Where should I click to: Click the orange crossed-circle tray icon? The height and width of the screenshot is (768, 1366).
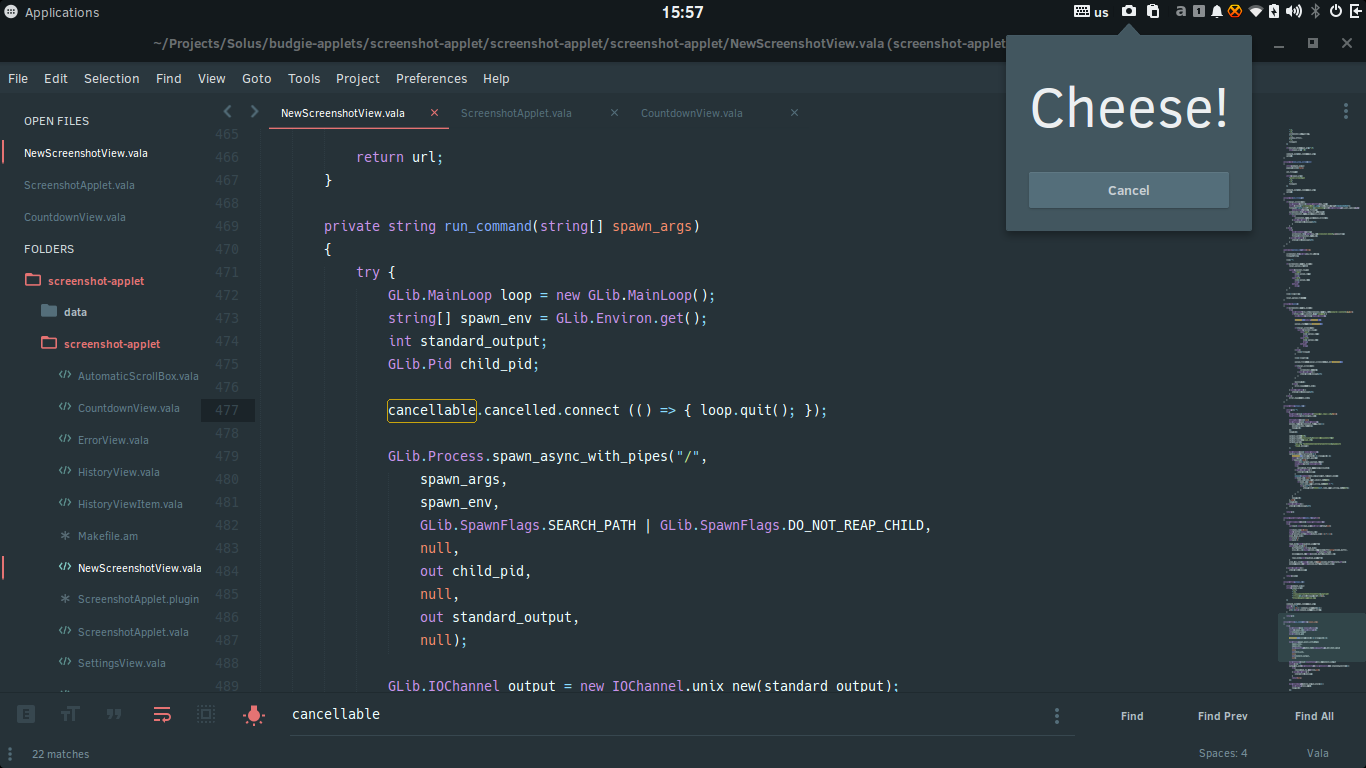pyautogui.click(x=1235, y=12)
